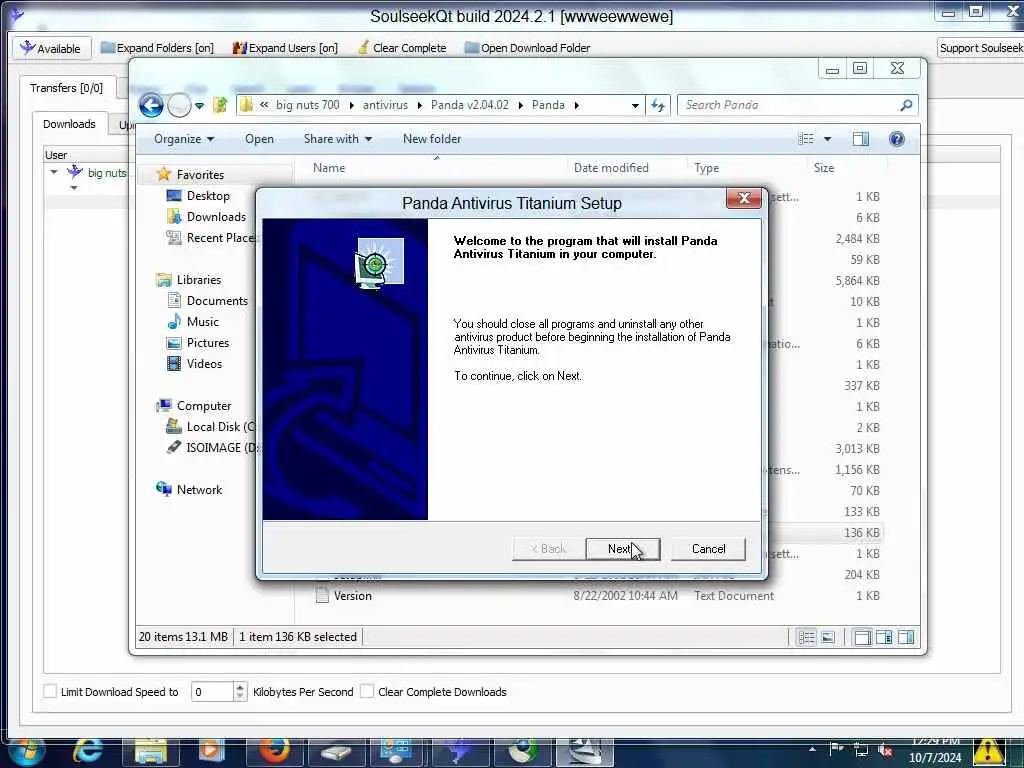Viewport: 1024px width, 768px height.
Task: Toggle Expand Users [on] in Soulseek
Action: [x=285, y=48]
